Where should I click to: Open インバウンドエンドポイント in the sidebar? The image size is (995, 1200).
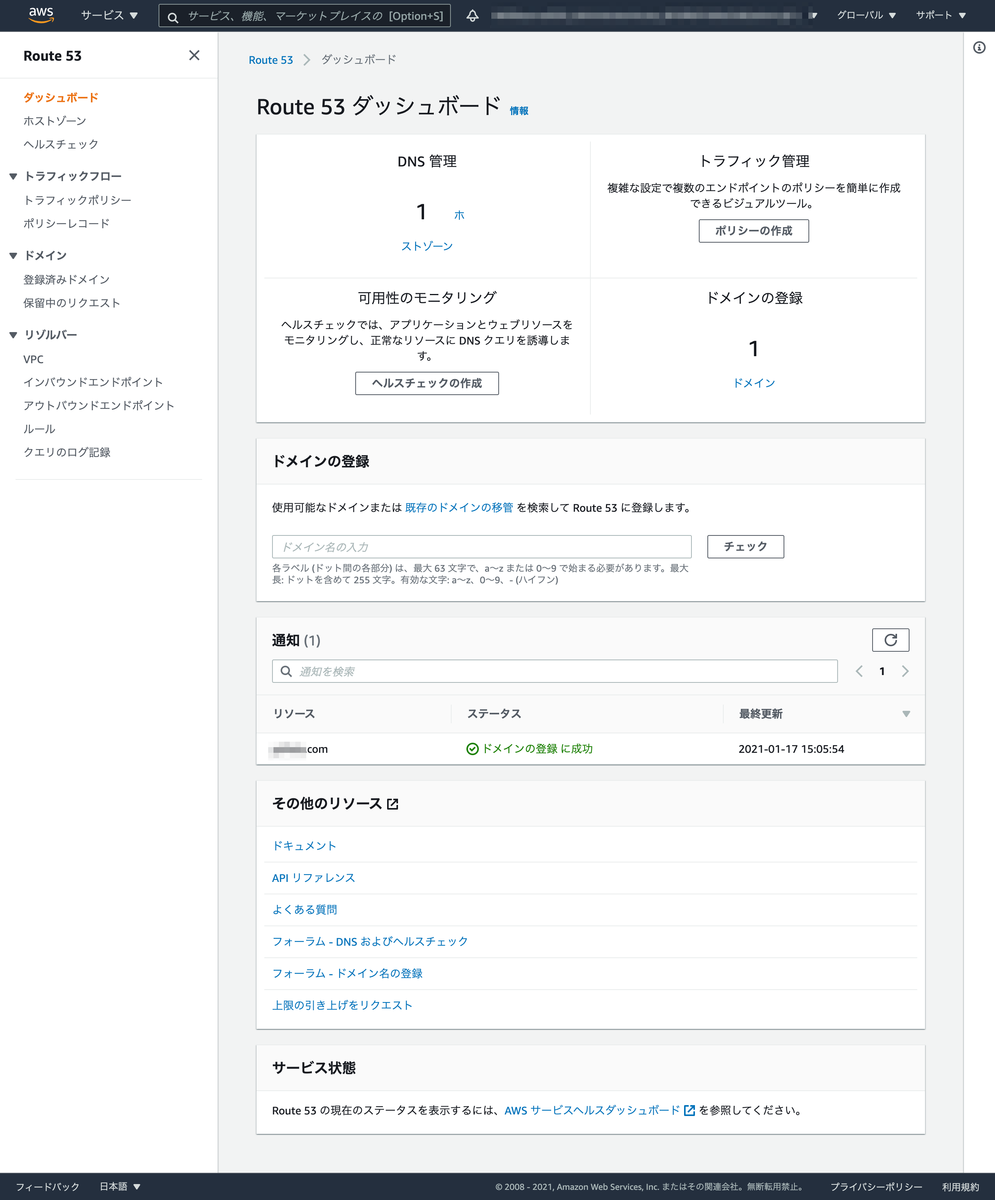(93, 382)
